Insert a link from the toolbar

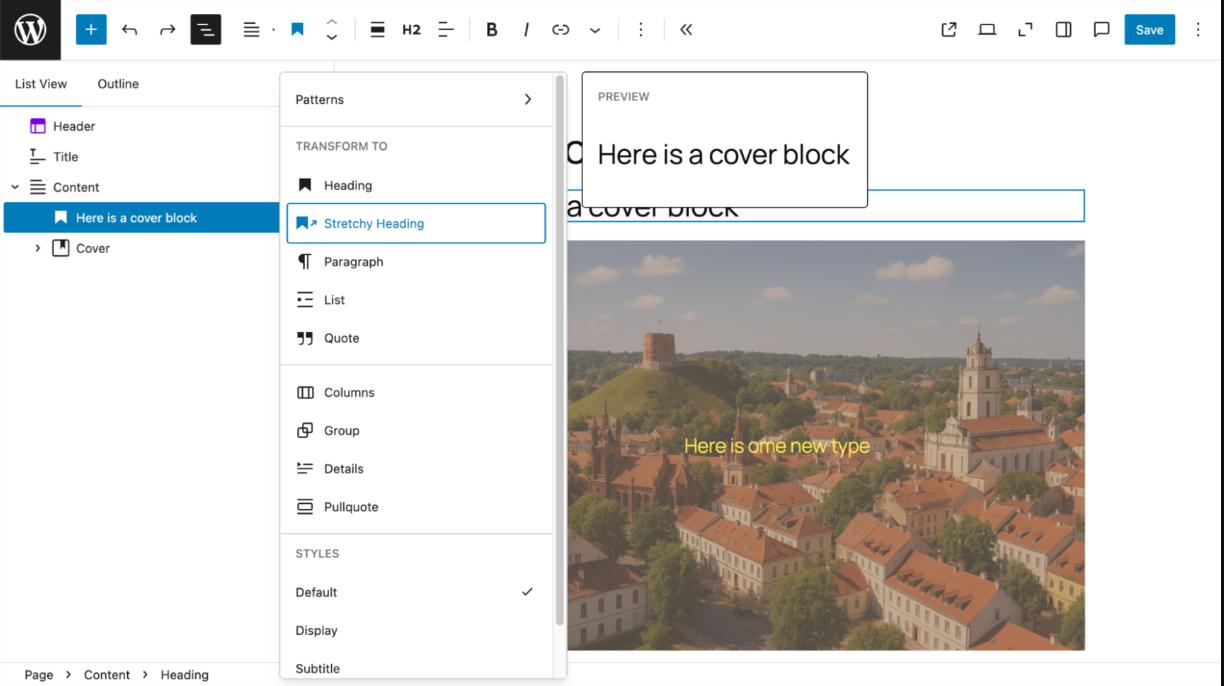coord(560,30)
